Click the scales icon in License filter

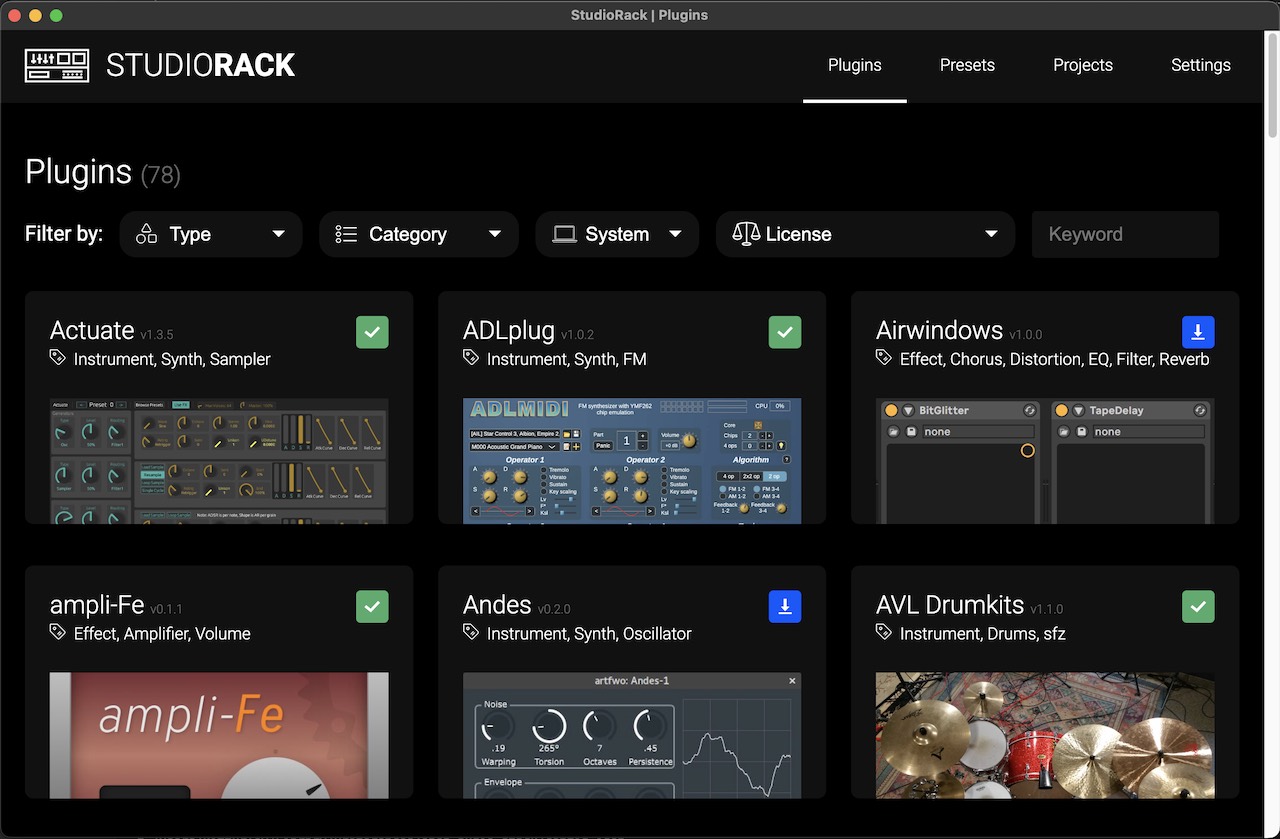[x=746, y=234]
